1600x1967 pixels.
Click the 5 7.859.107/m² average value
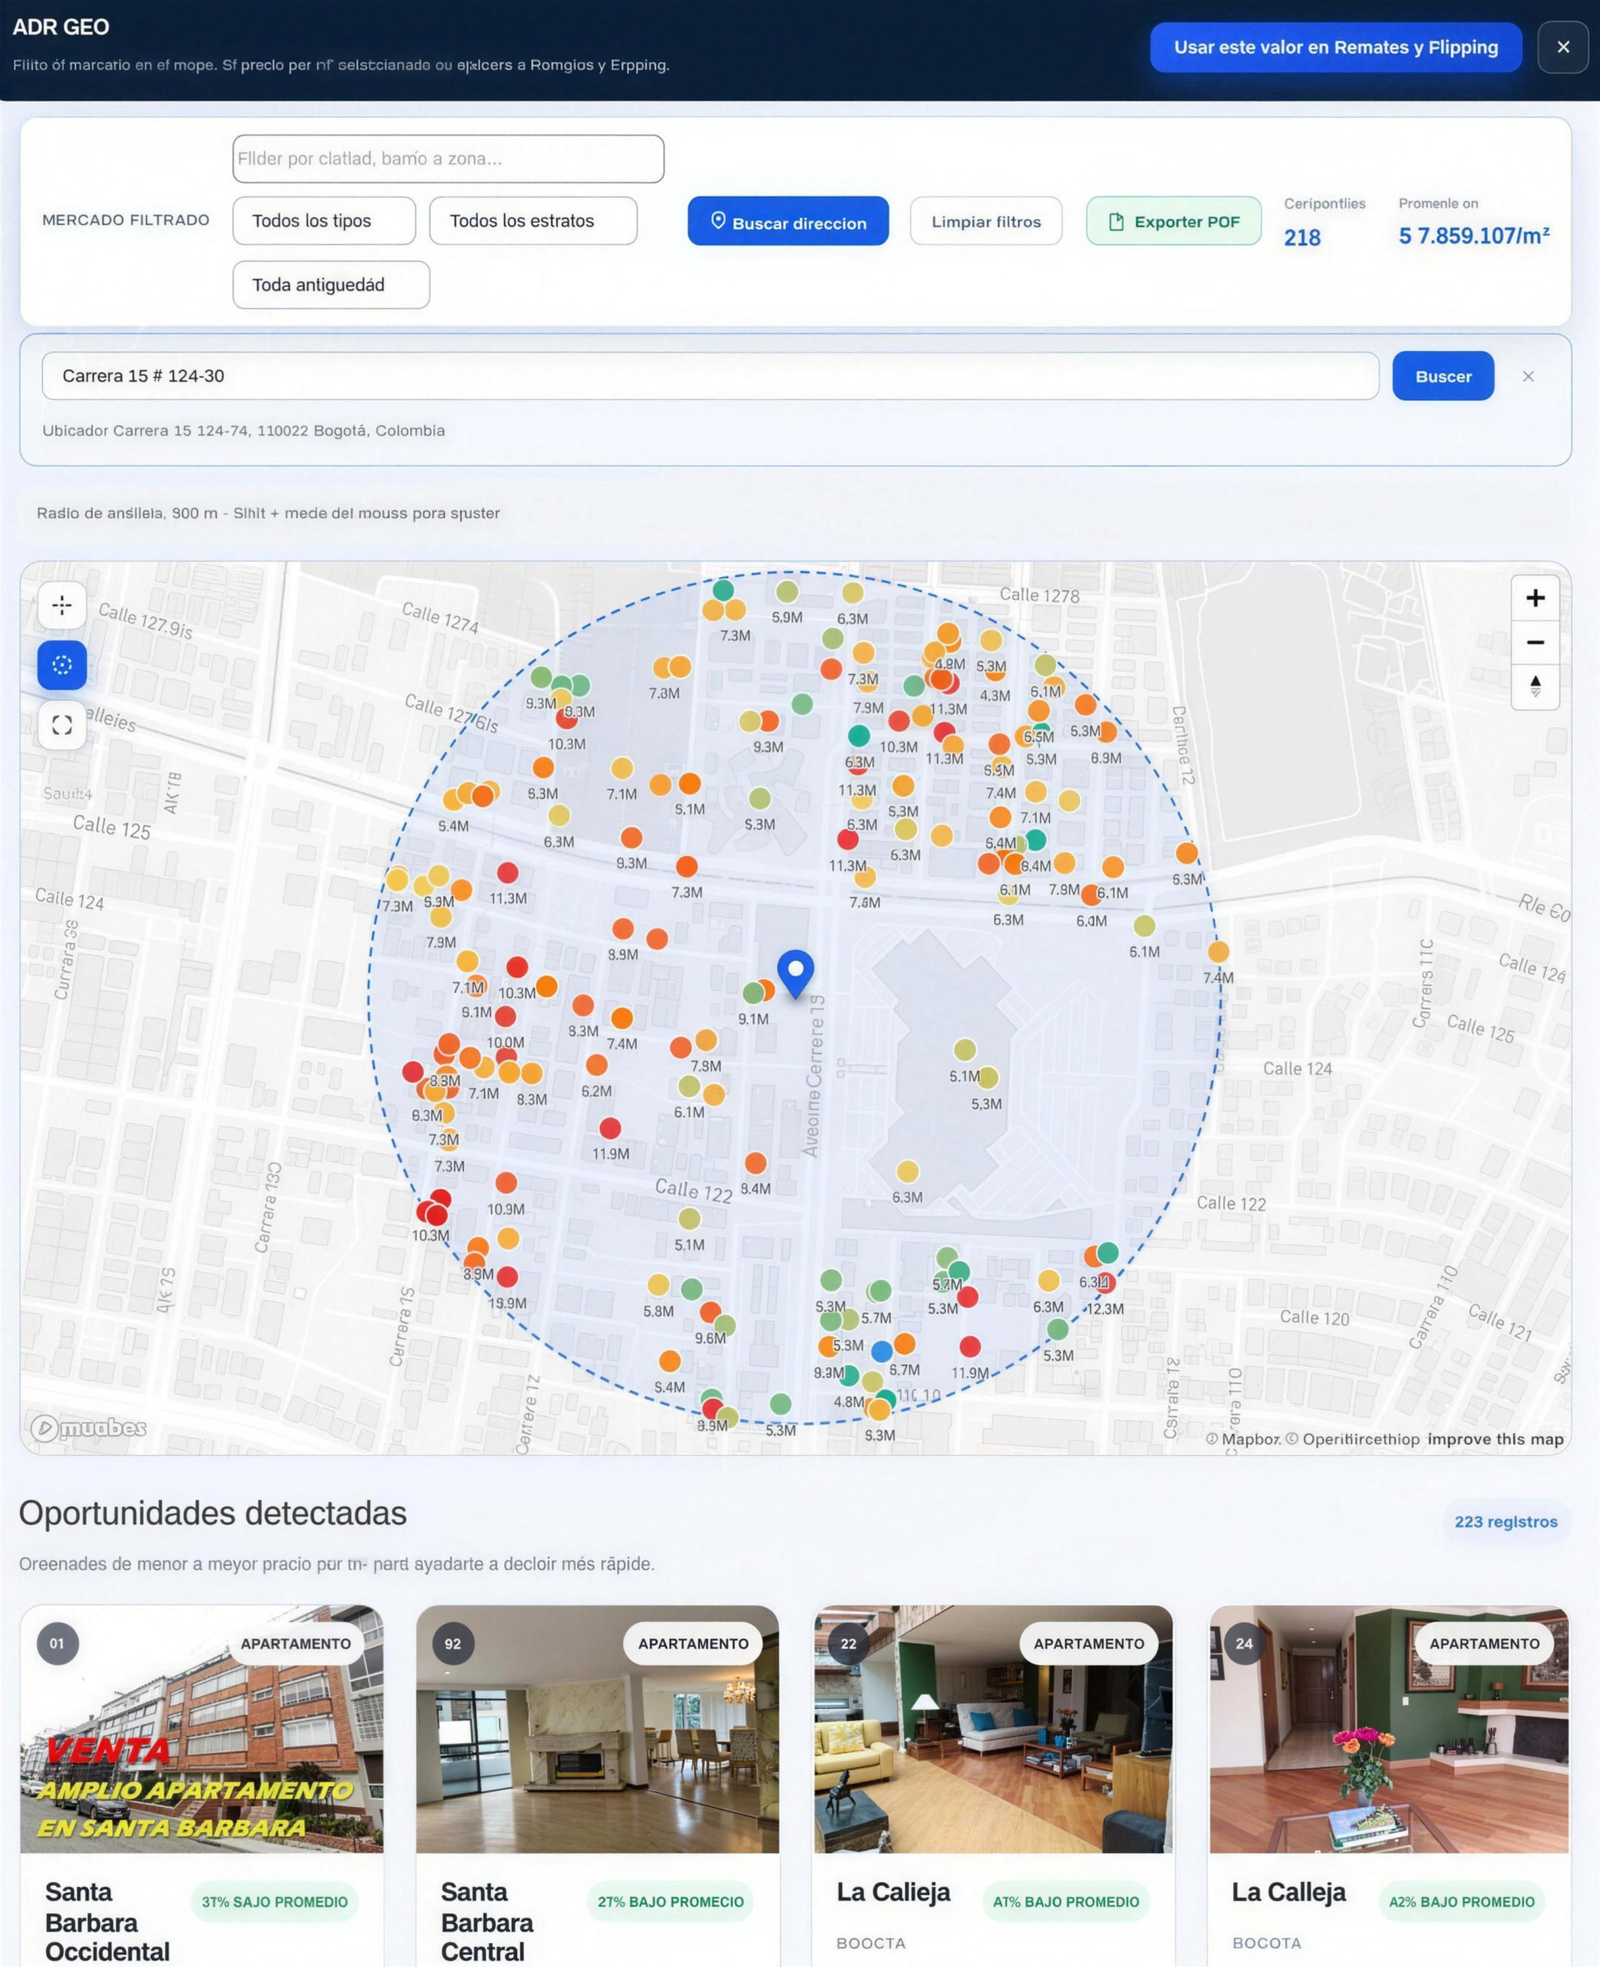(x=1474, y=236)
